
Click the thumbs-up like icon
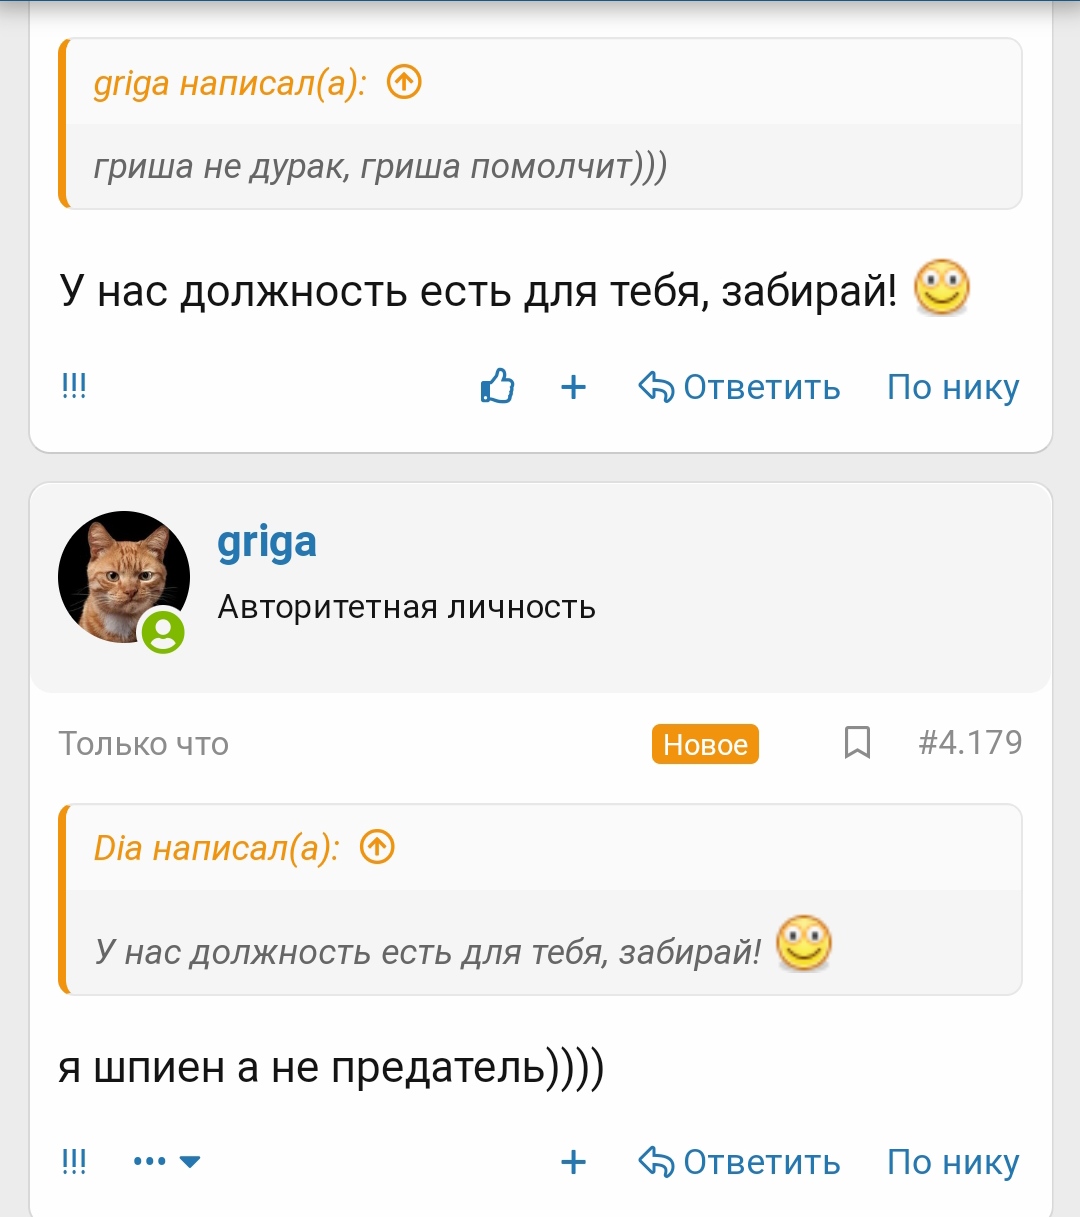point(497,386)
